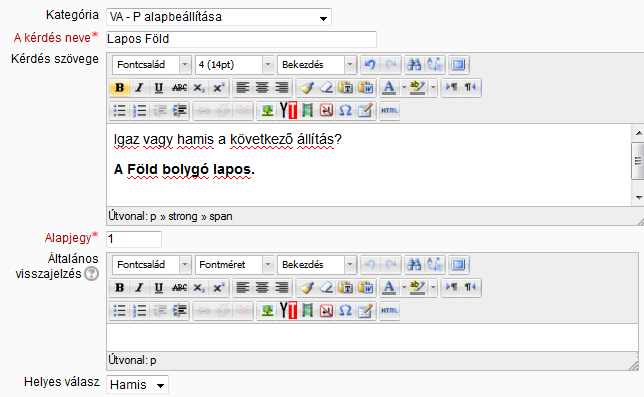Image resolution: width=644 pixels, height=397 pixels.
Task: Open find binoculars icon in question editor
Action: click(414, 65)
